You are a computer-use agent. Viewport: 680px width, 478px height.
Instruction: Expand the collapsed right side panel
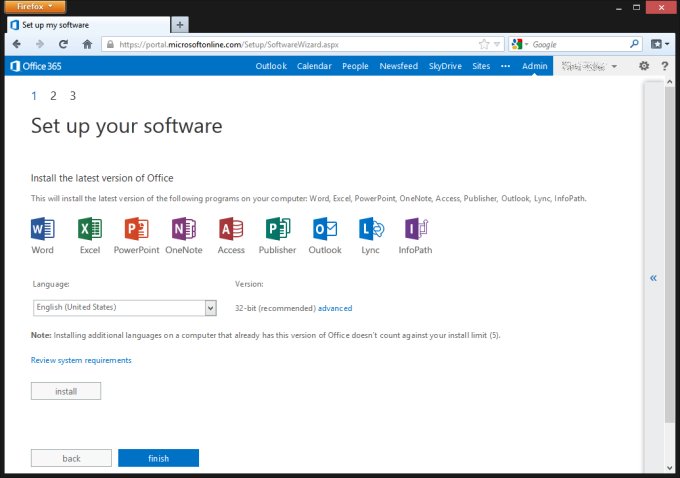[653, 278]
